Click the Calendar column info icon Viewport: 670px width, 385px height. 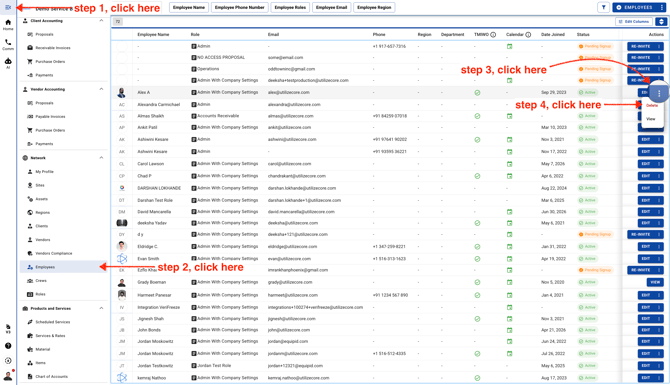pos(528,35)
